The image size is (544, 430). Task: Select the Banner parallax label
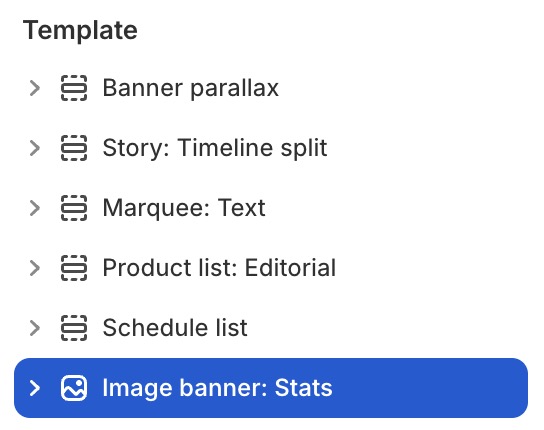(x=190, y=88)
